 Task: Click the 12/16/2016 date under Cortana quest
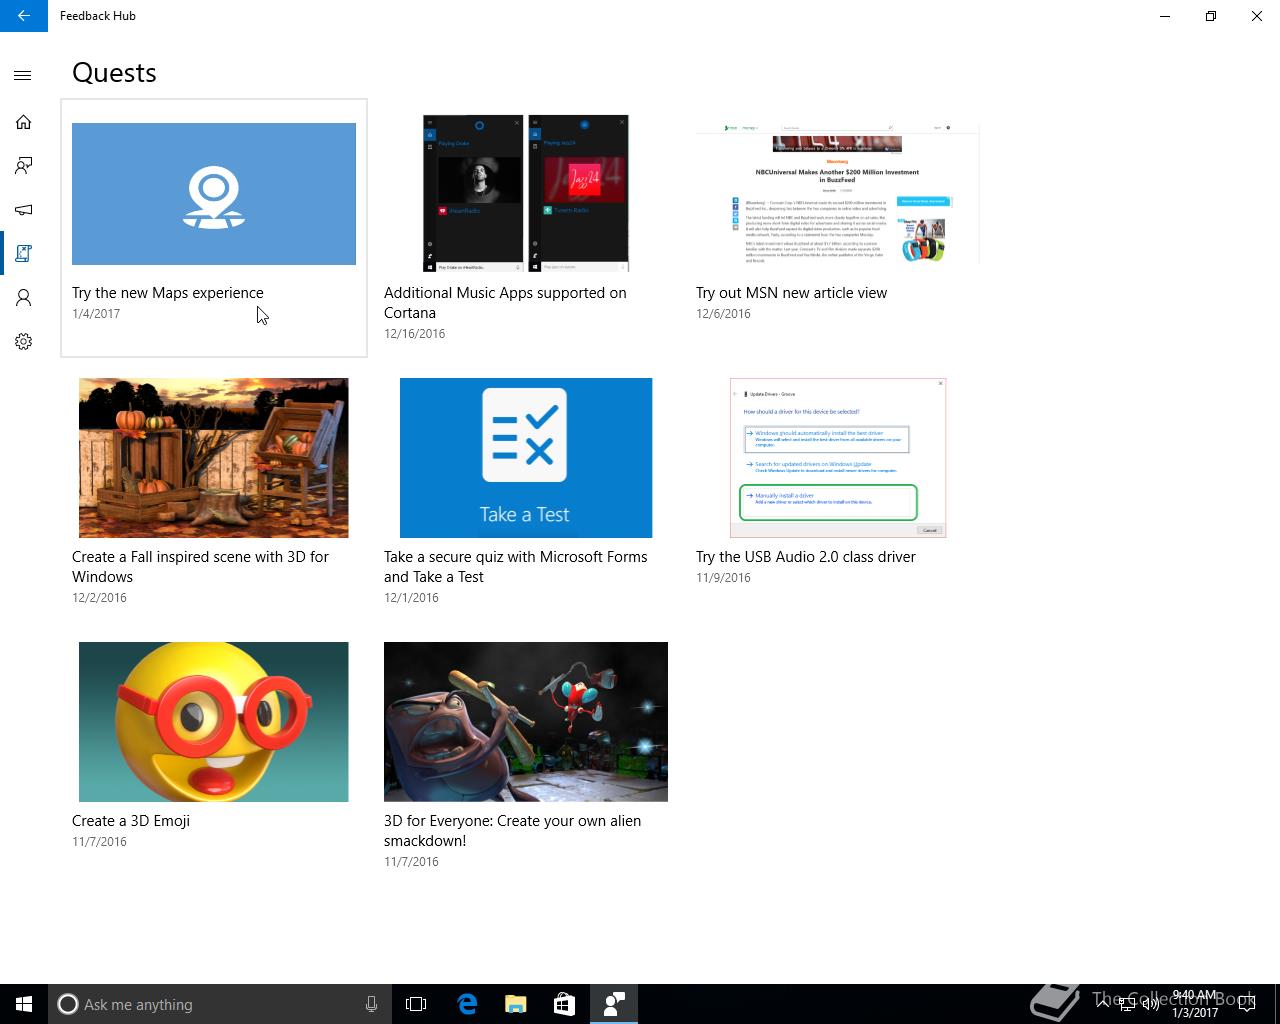pyautogui.click(x=414, y=334)
